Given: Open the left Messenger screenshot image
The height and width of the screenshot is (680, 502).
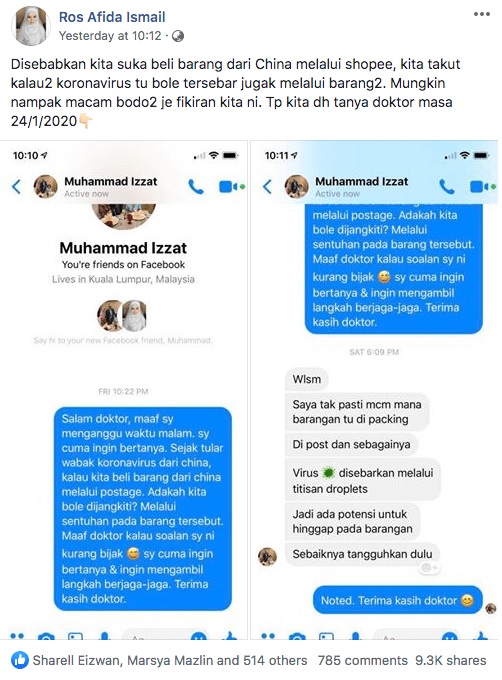Looking at the screenshot, I should (x=124, y=390).
